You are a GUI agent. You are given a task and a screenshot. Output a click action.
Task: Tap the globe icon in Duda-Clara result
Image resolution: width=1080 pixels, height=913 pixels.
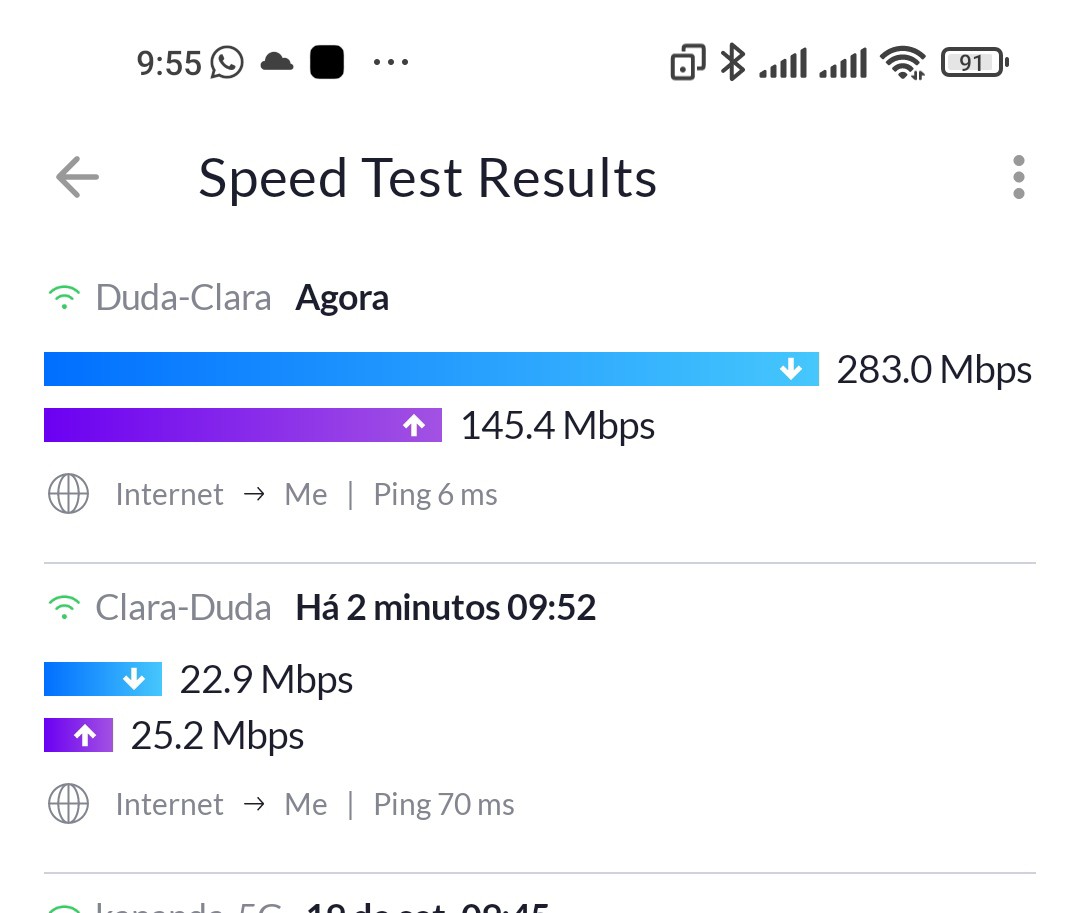coord(68,495)
